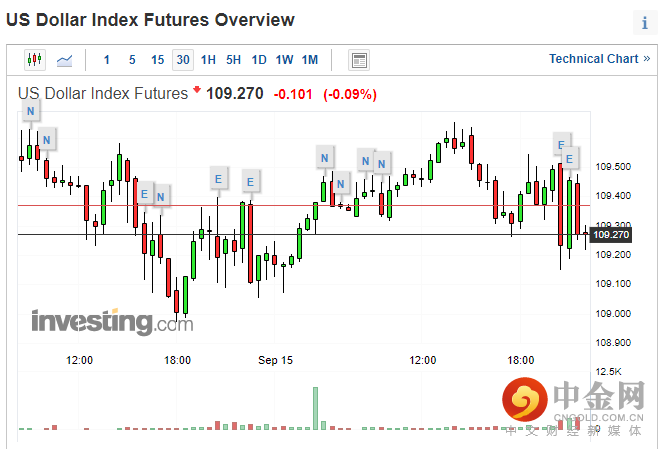The image size is (659, 449).
Task: Choose the 1M timeframe
Action: point(310,60)
